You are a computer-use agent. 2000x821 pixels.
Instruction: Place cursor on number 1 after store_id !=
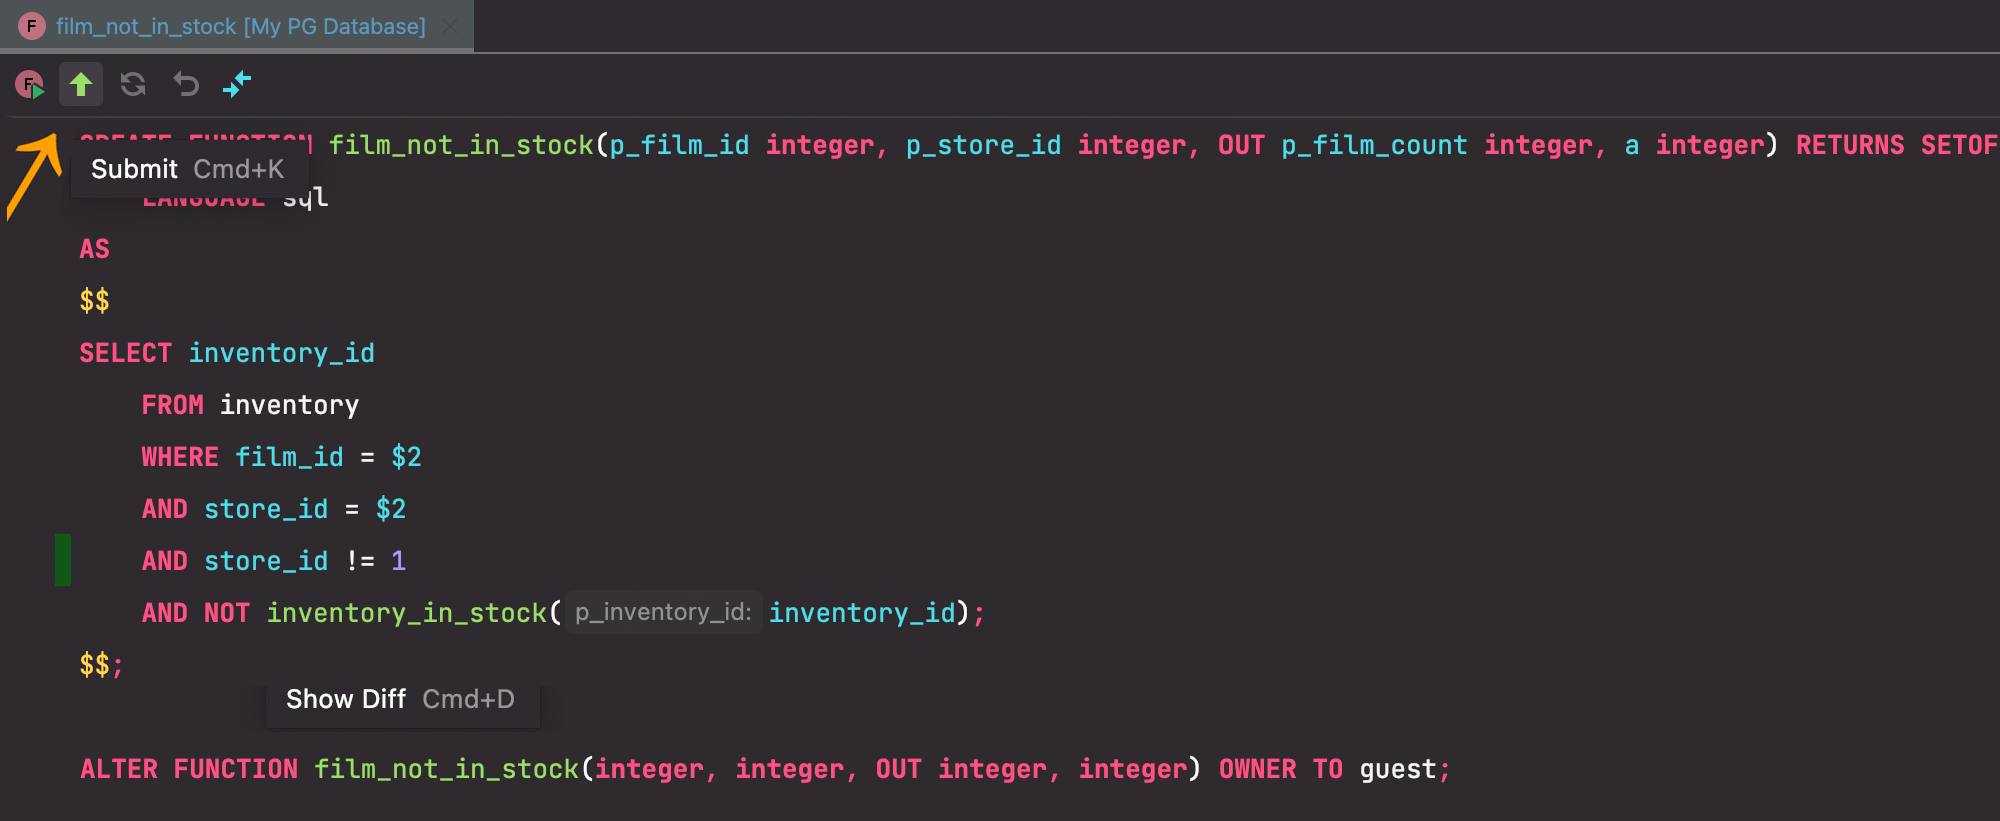pos(398,561)
